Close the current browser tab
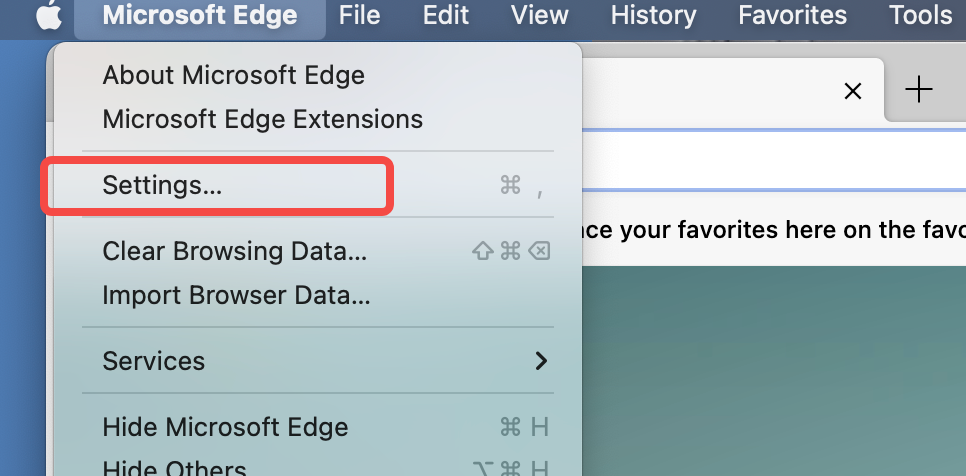 click(853, 91)
